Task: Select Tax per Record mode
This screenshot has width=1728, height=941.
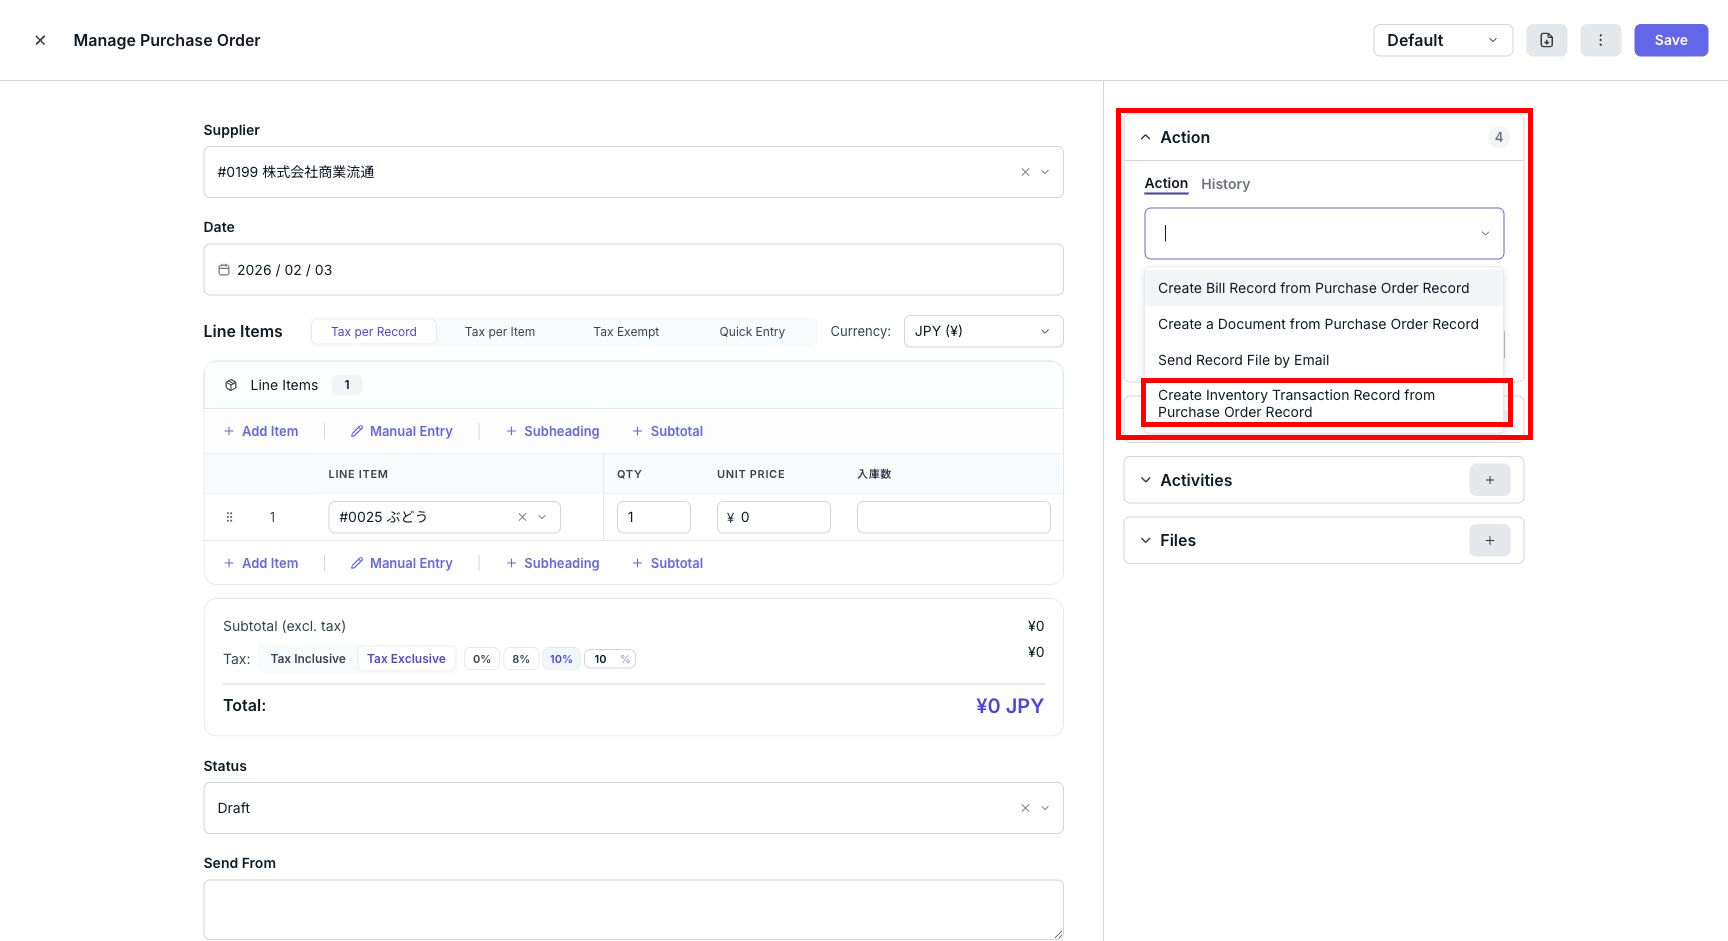Action: tap(373, 332)
